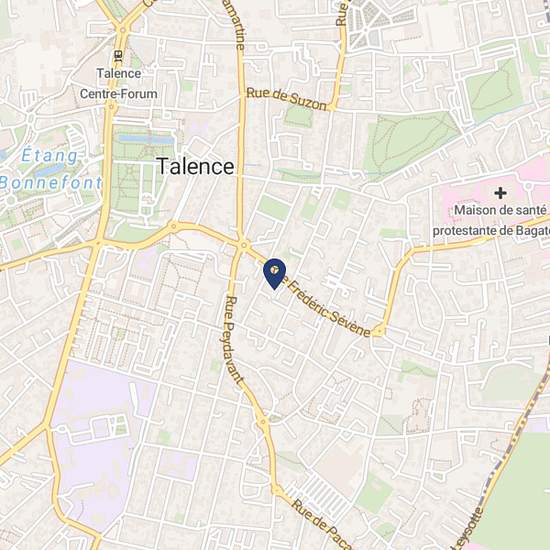Screen dimensions: 550x550
Task: Click the black hospital cross icon
Action: coord(500,193)
